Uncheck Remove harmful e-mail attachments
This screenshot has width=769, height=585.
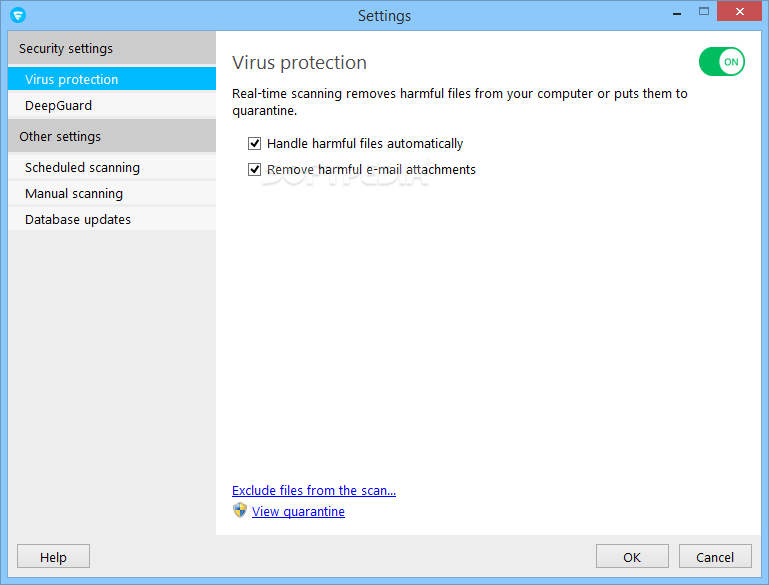pos(254,170)
